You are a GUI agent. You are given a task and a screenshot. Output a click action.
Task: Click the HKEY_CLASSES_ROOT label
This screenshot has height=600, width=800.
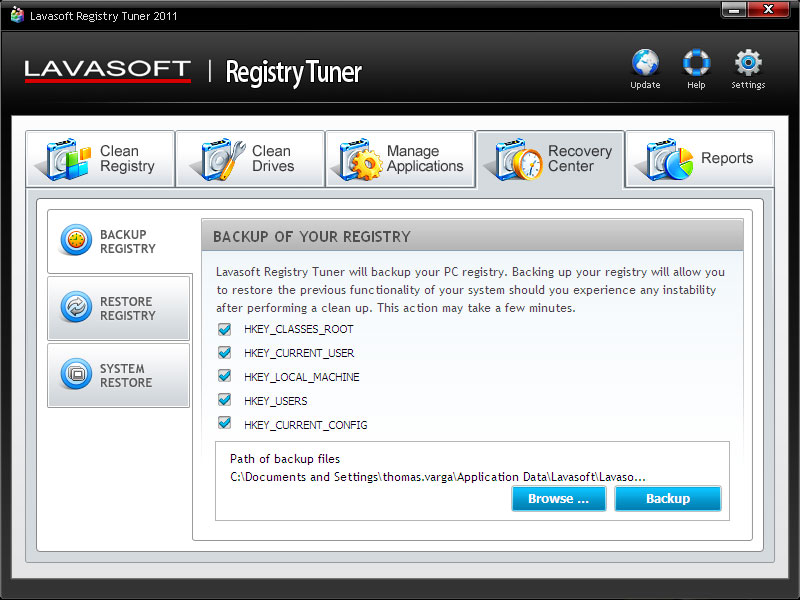[298, 329]
